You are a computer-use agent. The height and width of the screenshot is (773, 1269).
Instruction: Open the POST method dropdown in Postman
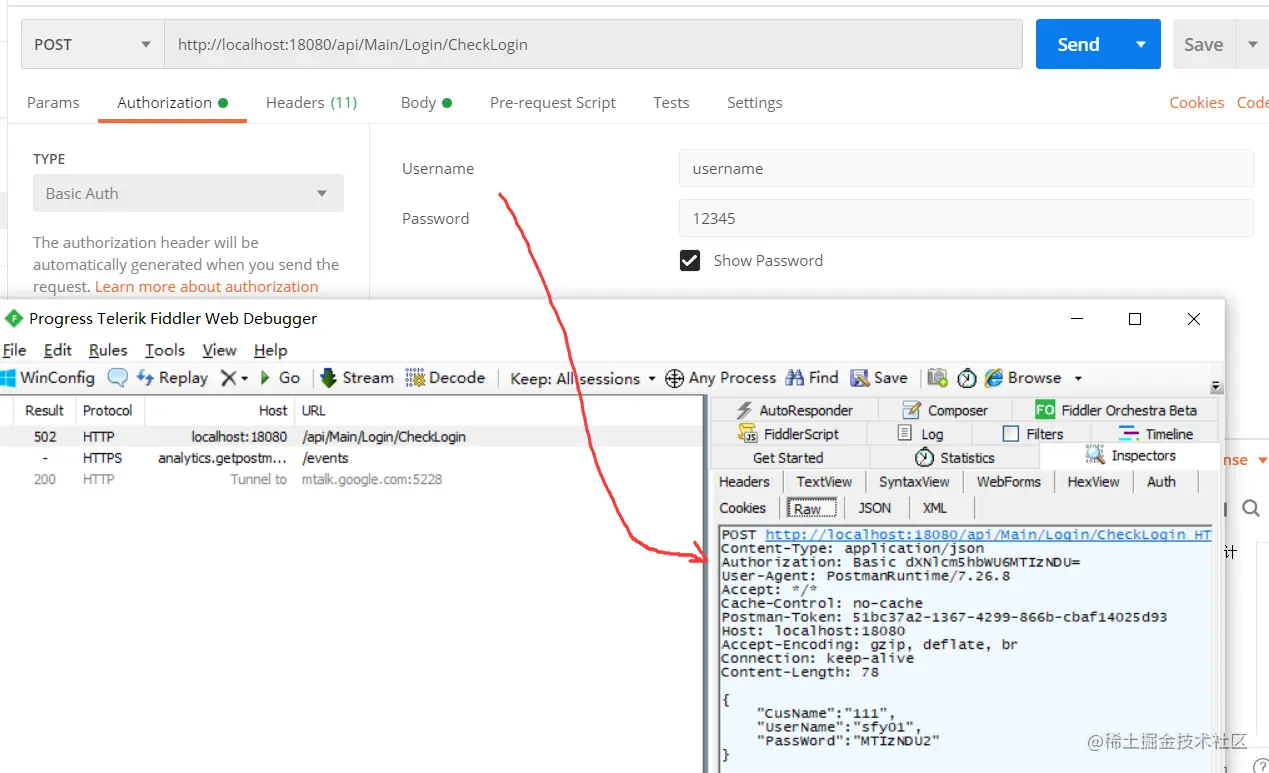[x=92, y=44]
